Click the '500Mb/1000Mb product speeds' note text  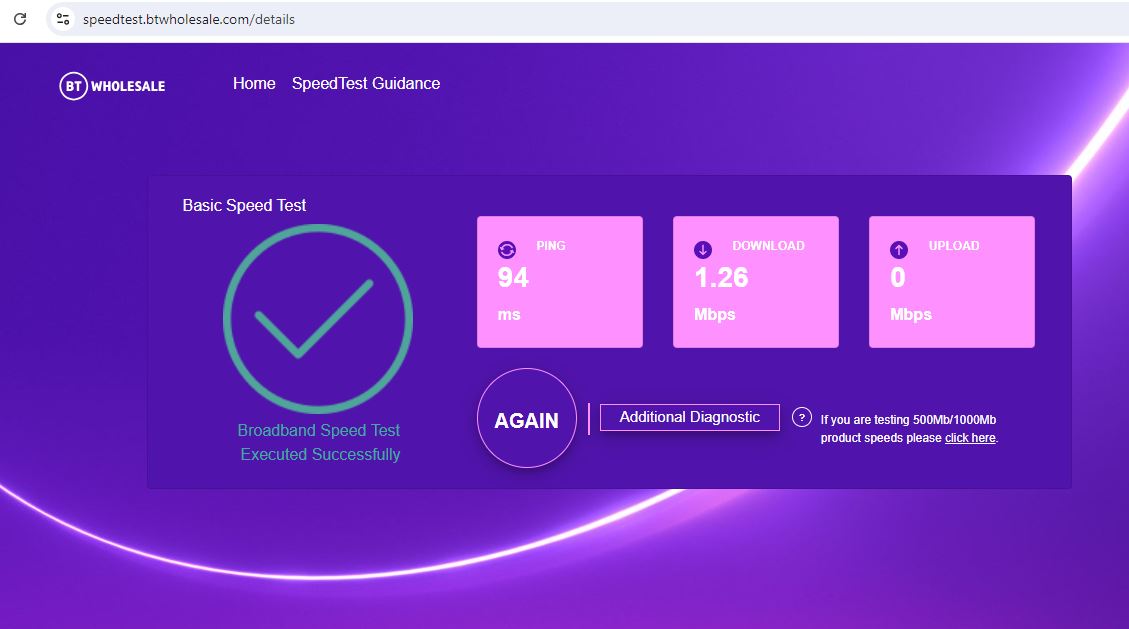click(x=909, y=428)
